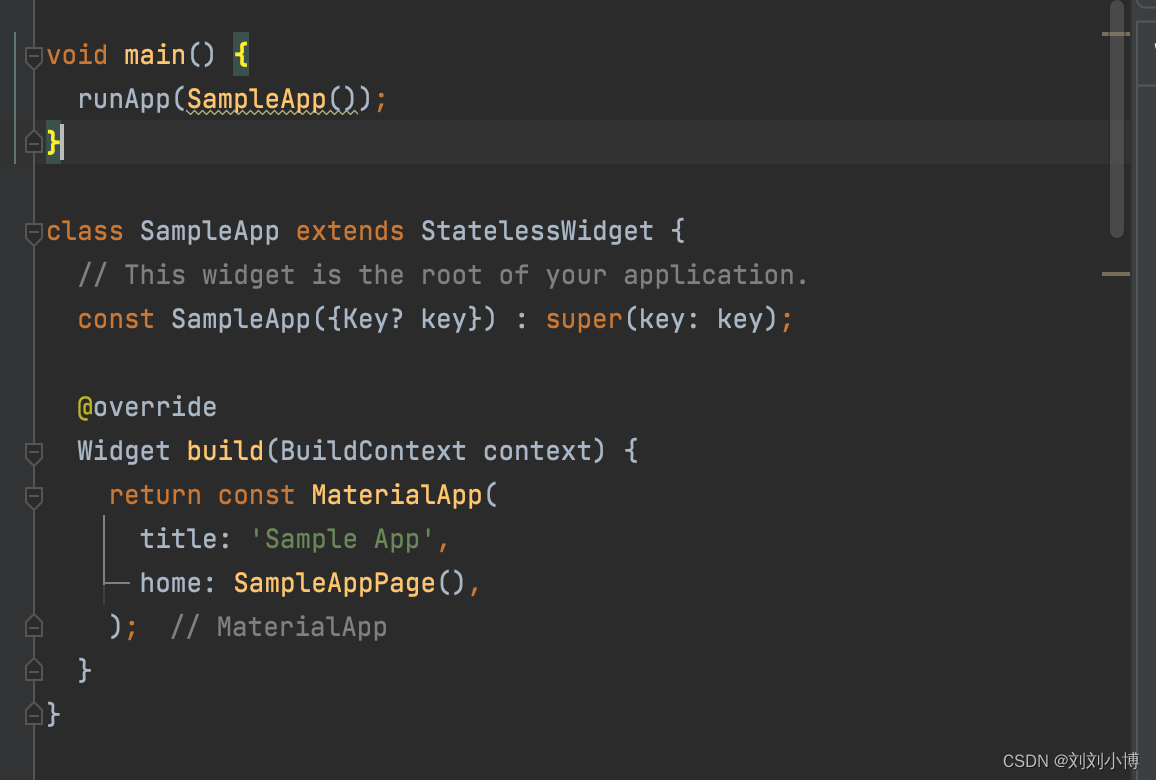Click the lower warning stripe in error gutter
Image resolution: width=1156 pixels, height=780 pixels.
(x=1115, y=274)
